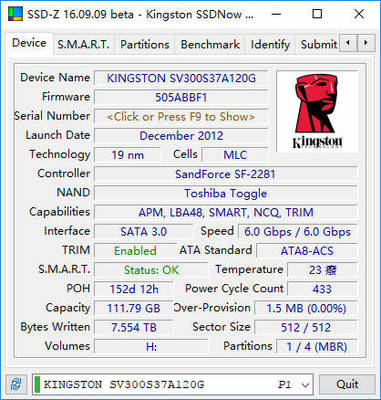The height and width of the screenshot is (400, 381).
Task: Click the volumes value H:
Action: click(151, 347)
